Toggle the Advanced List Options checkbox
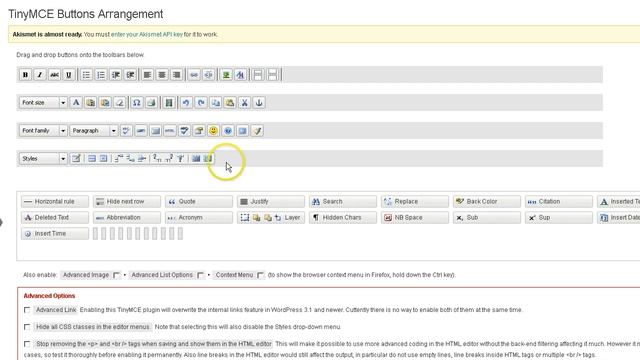The height and width of the screenshot is (360, 640). [x=200, y=275]
